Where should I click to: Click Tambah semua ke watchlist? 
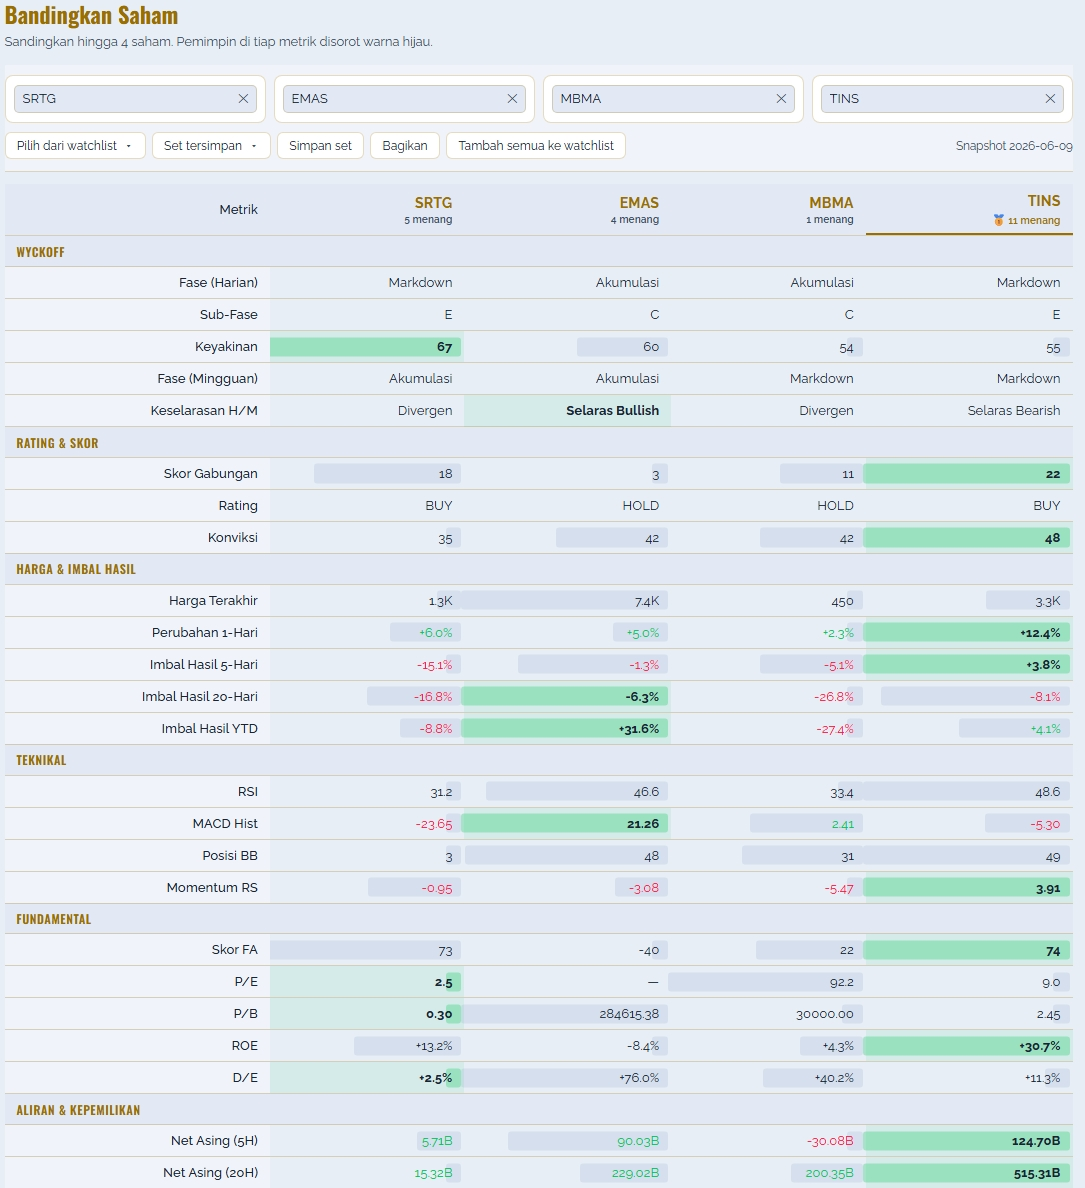click(x=536, y=145)
